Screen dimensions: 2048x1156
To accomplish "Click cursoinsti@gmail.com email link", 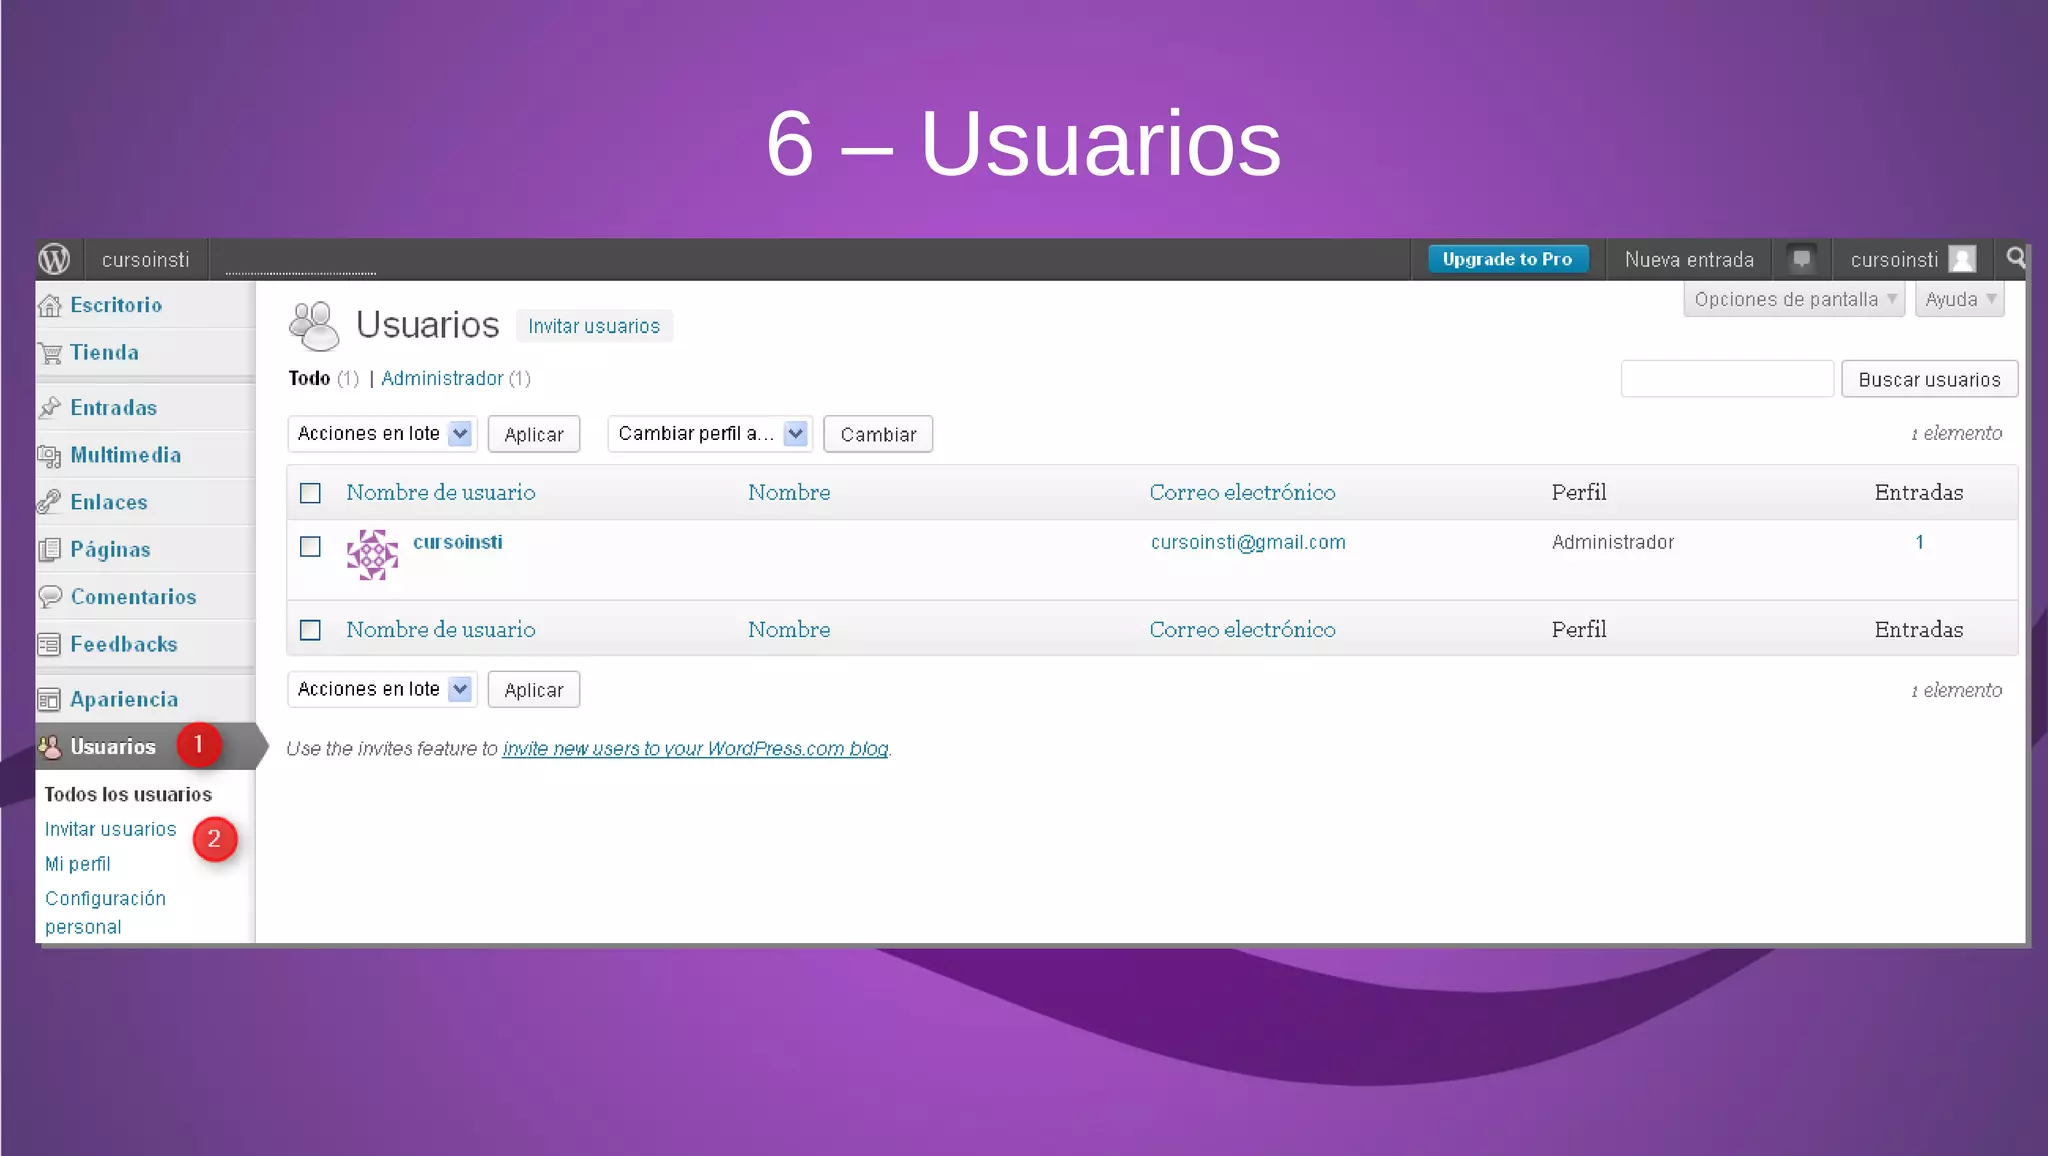I will pyautogui.click(x=1248, y=542).
